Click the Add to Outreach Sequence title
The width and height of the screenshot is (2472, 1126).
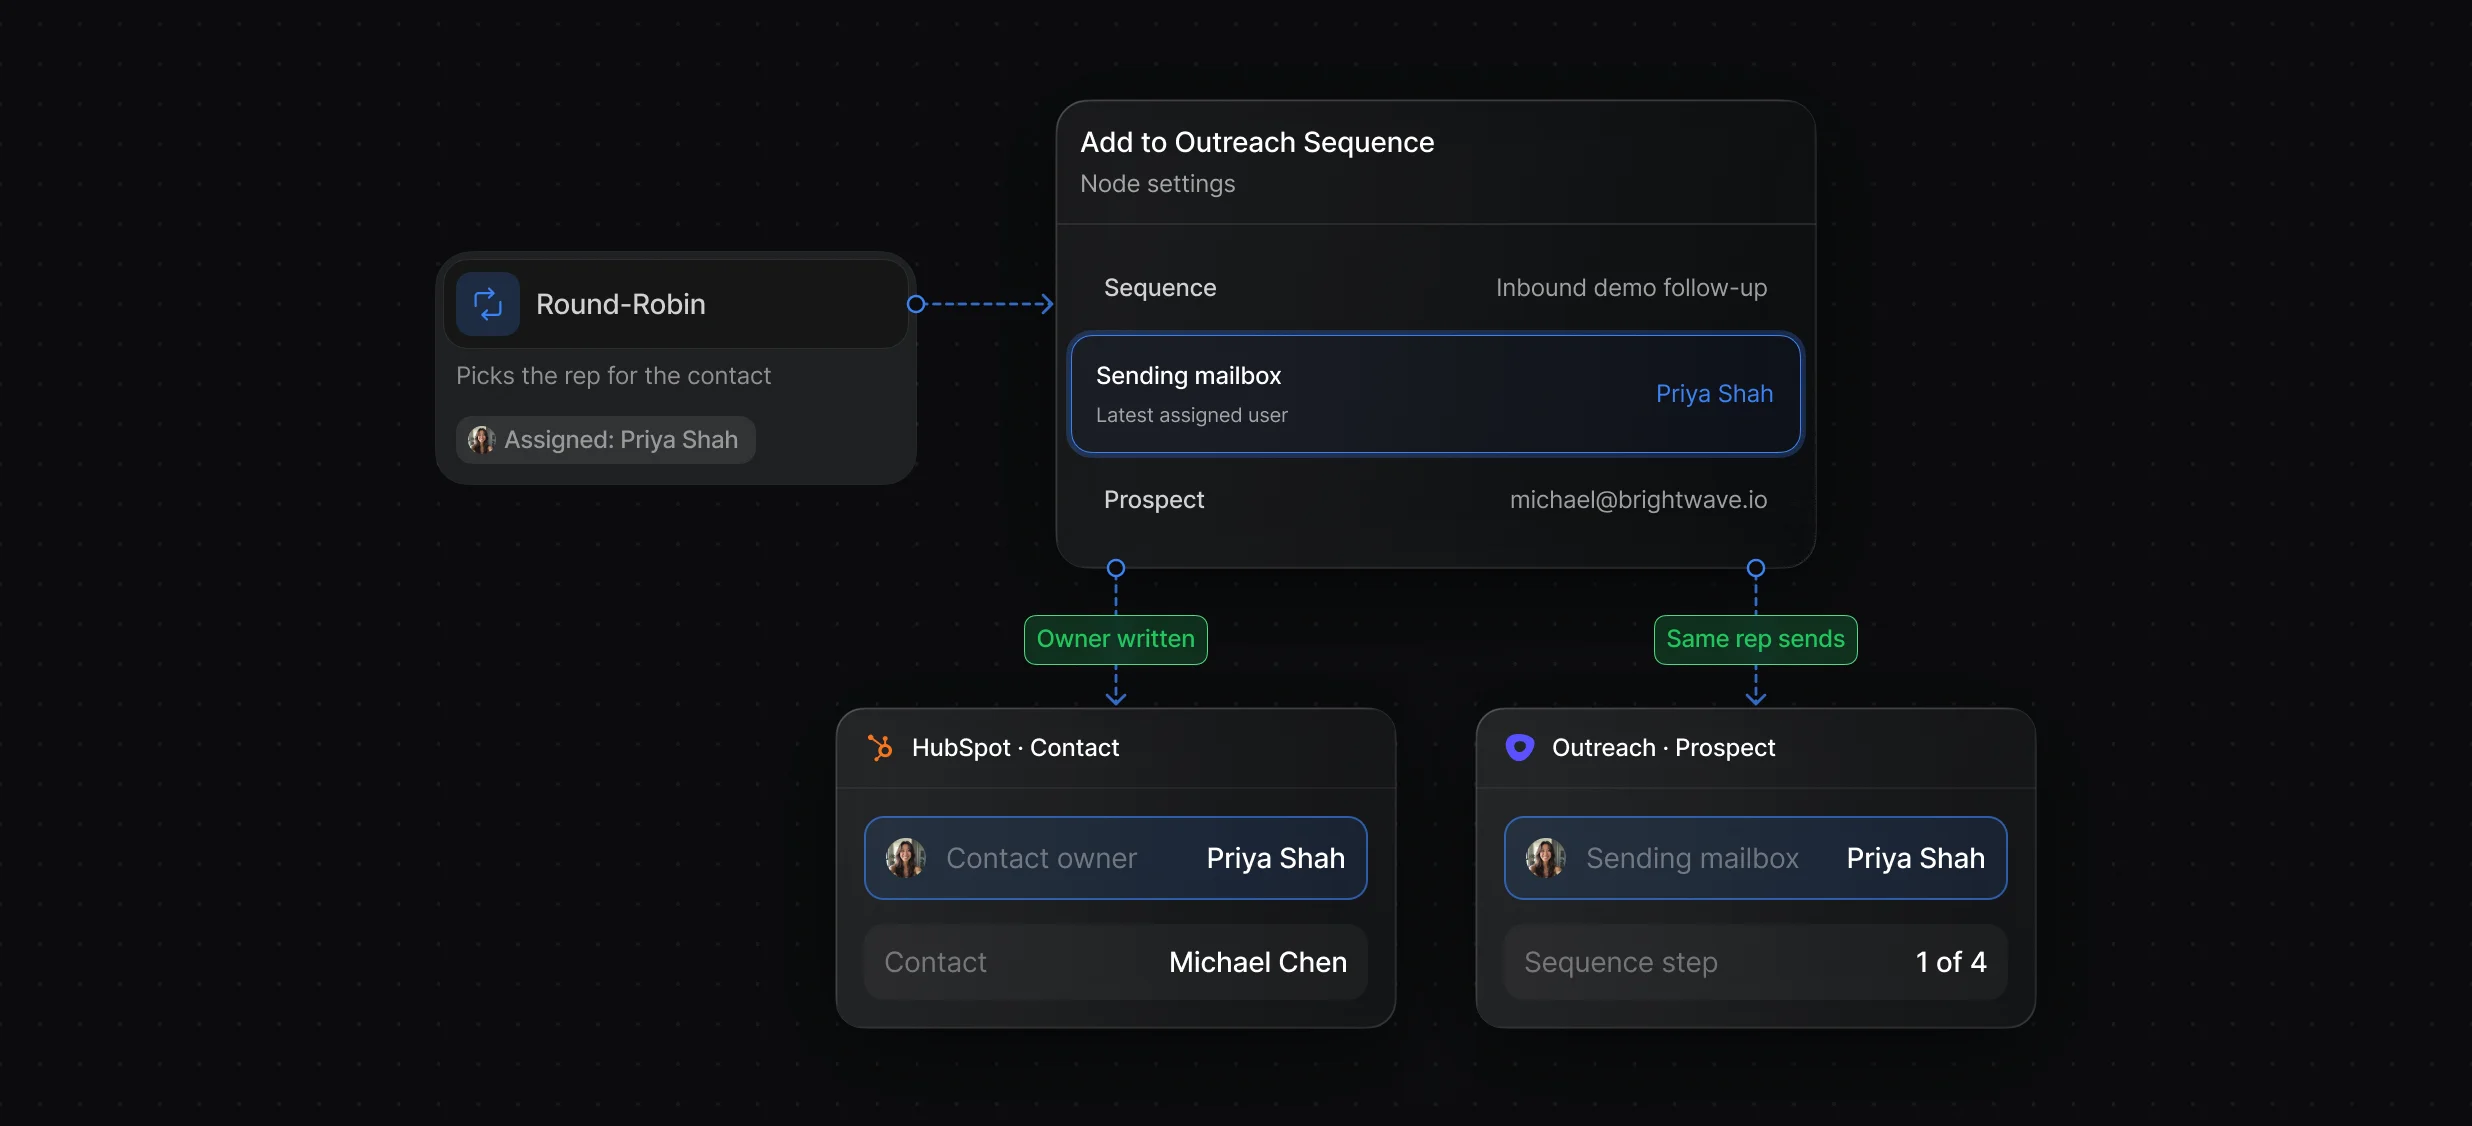coord(1257,142)
